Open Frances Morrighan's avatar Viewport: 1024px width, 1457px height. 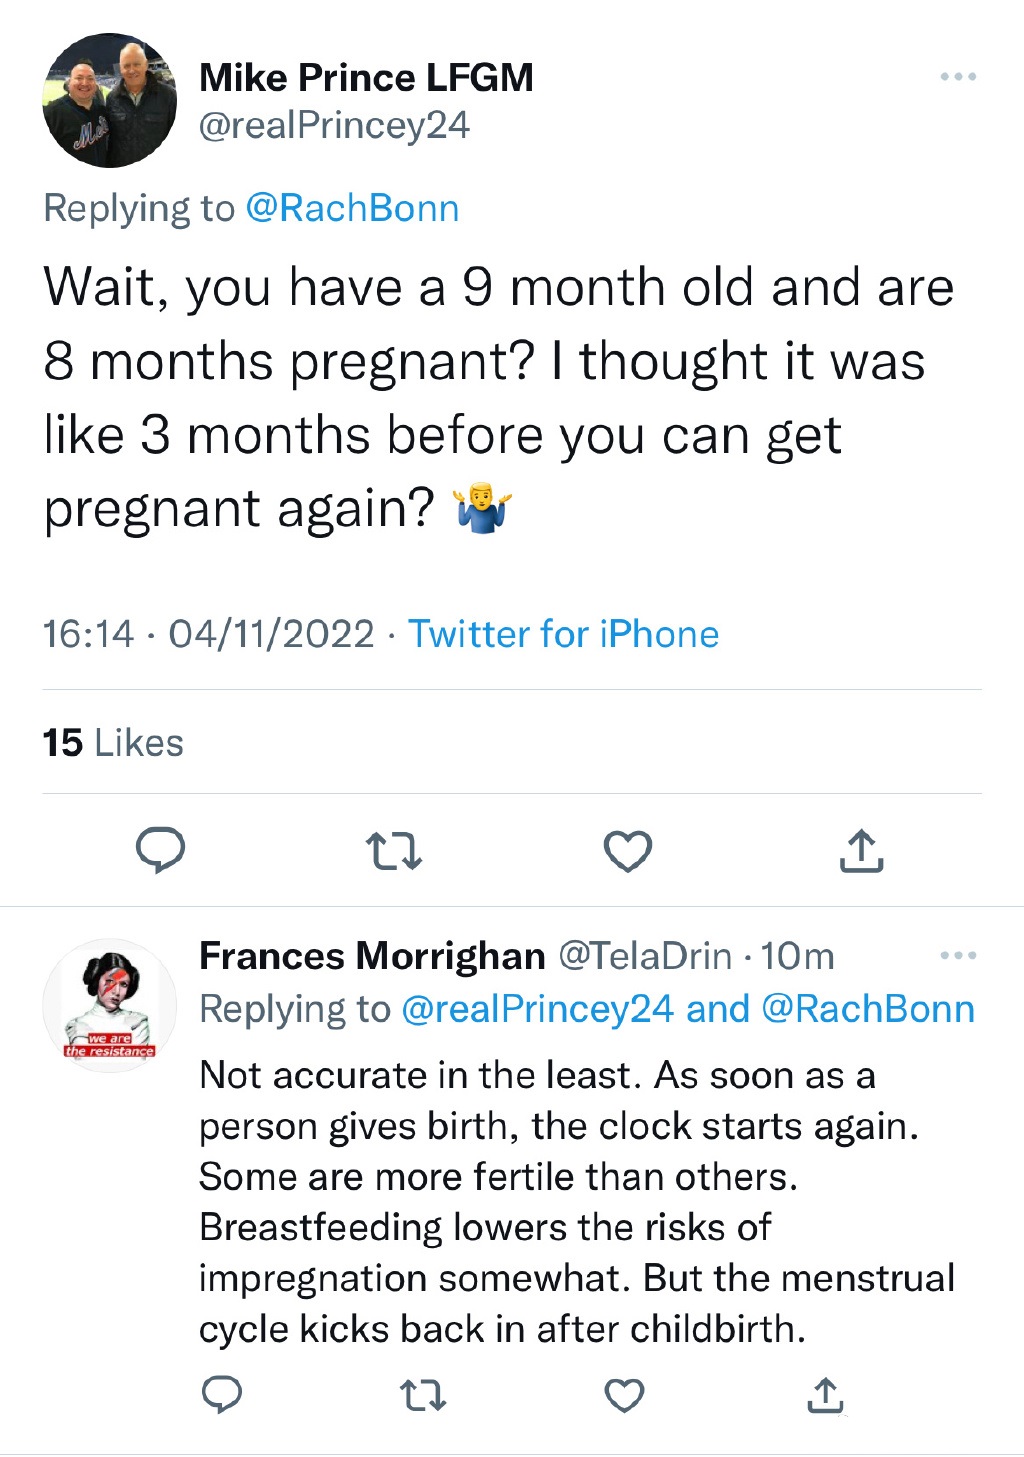[x=109, y=1005]
